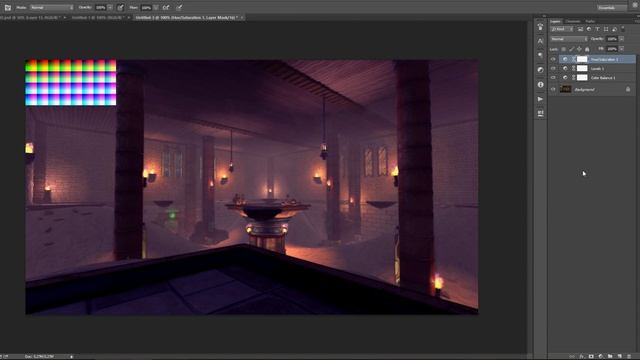640x360 pixels.
Task: Create a new group folder icon
Action: coord(610,356)
